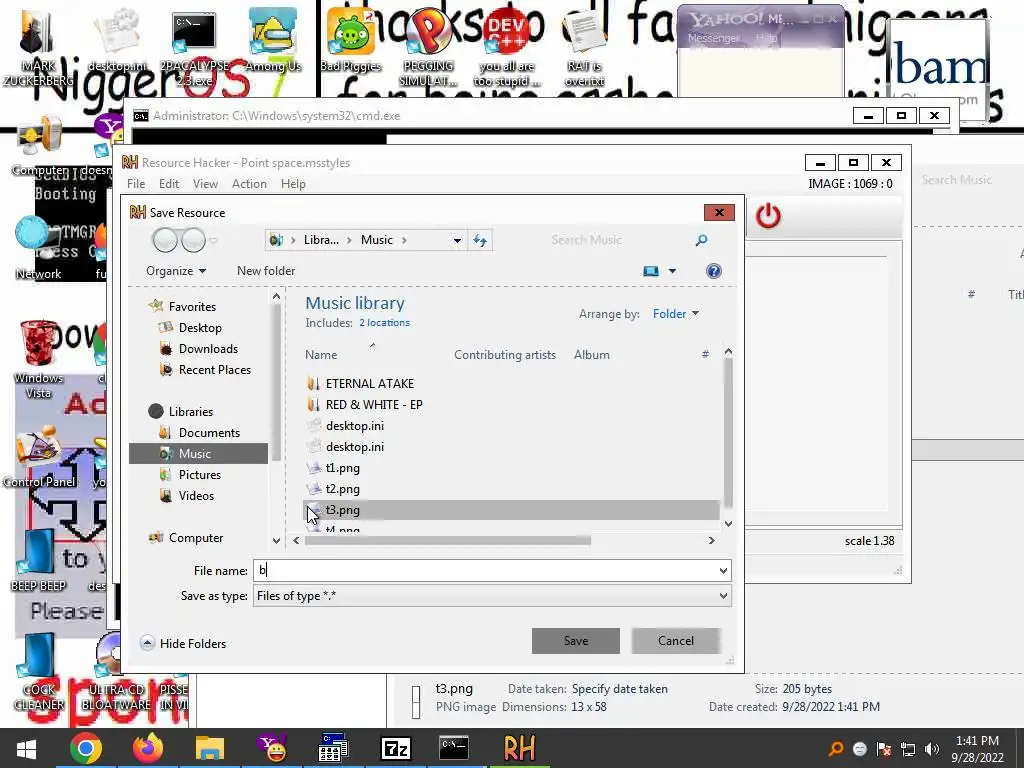This screenshot has height=768, width=1024.
Task: Select the RED & WHITE - EP folder
Action: pyautogui.click(x=374, y=405)
